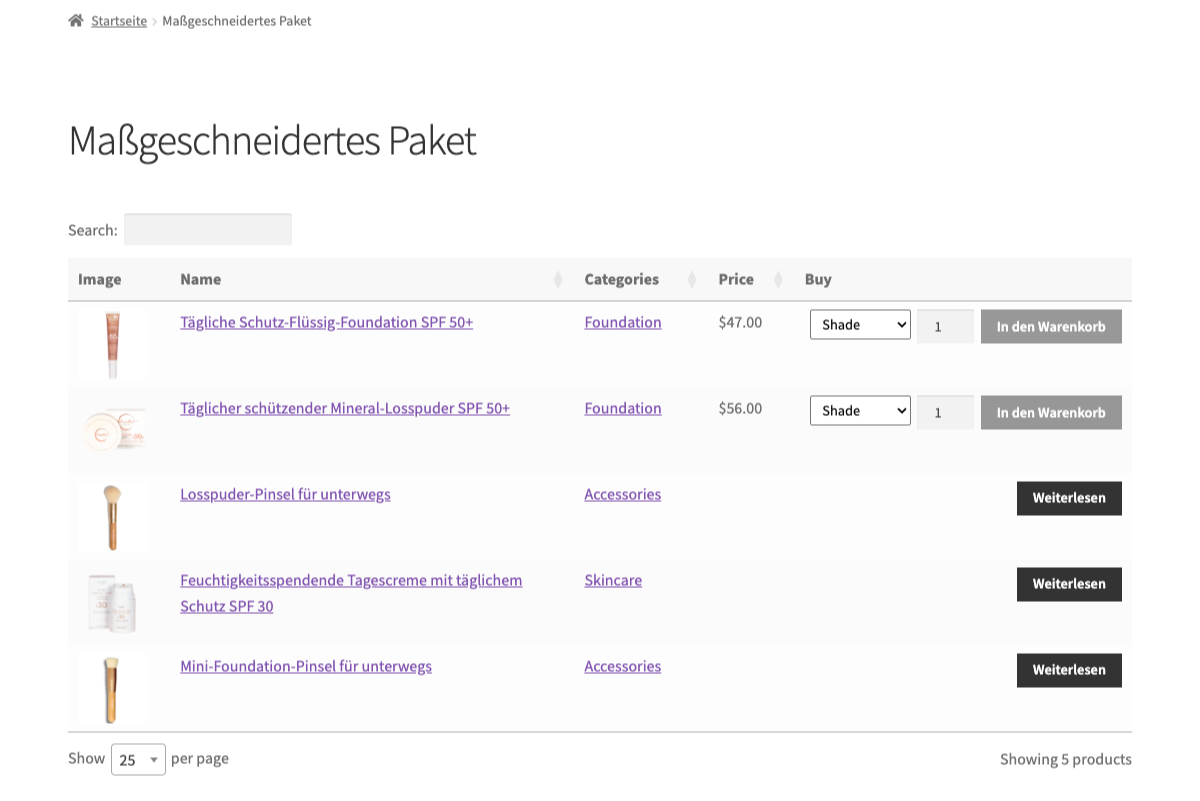The height and width of the screenshot is (801, 1200).
Task: Click Weiterlesen for the Losspuder-Pinsel
Action: tap(1069, 498)
